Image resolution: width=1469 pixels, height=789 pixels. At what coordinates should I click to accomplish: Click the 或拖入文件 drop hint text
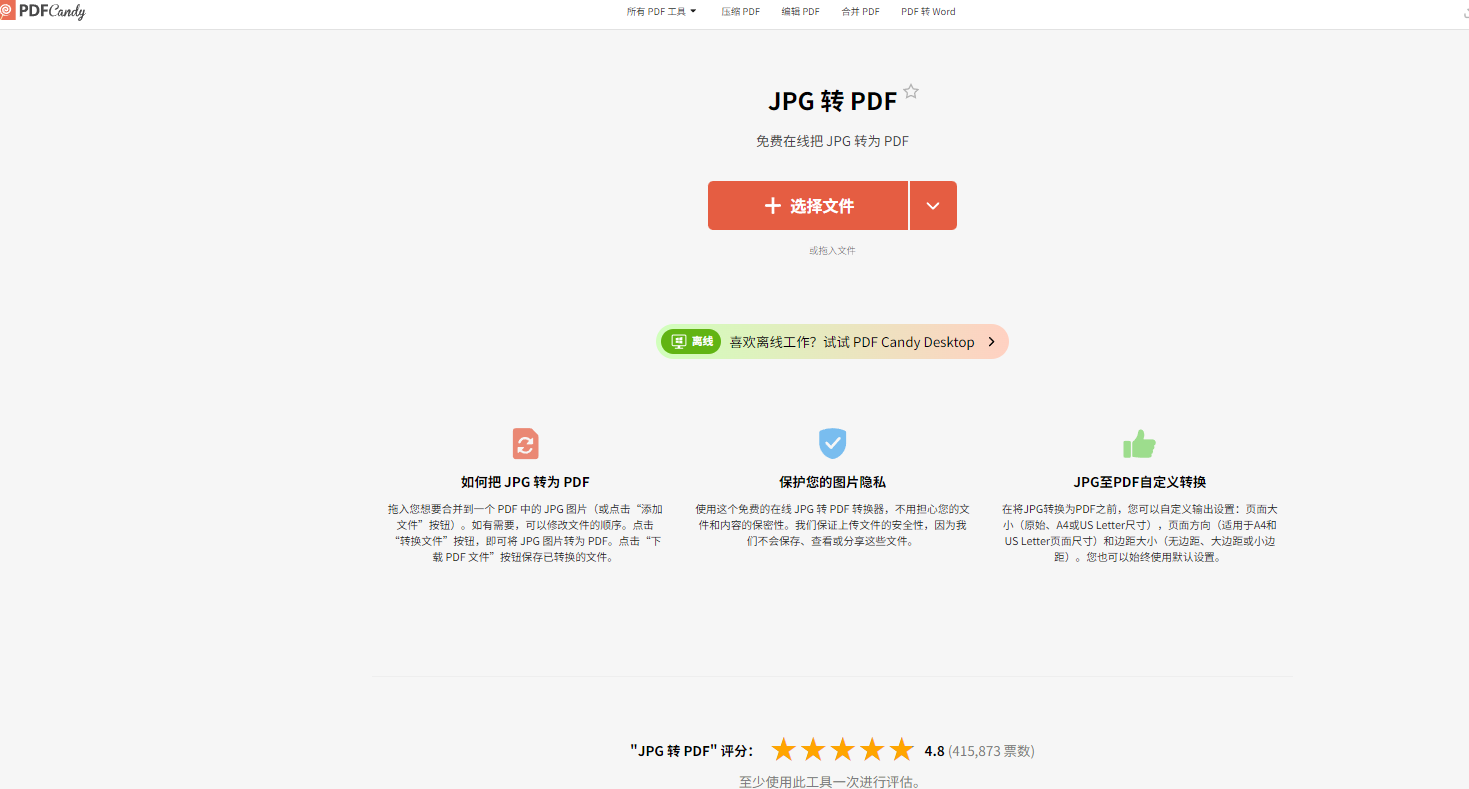click(x=832, y=250)
